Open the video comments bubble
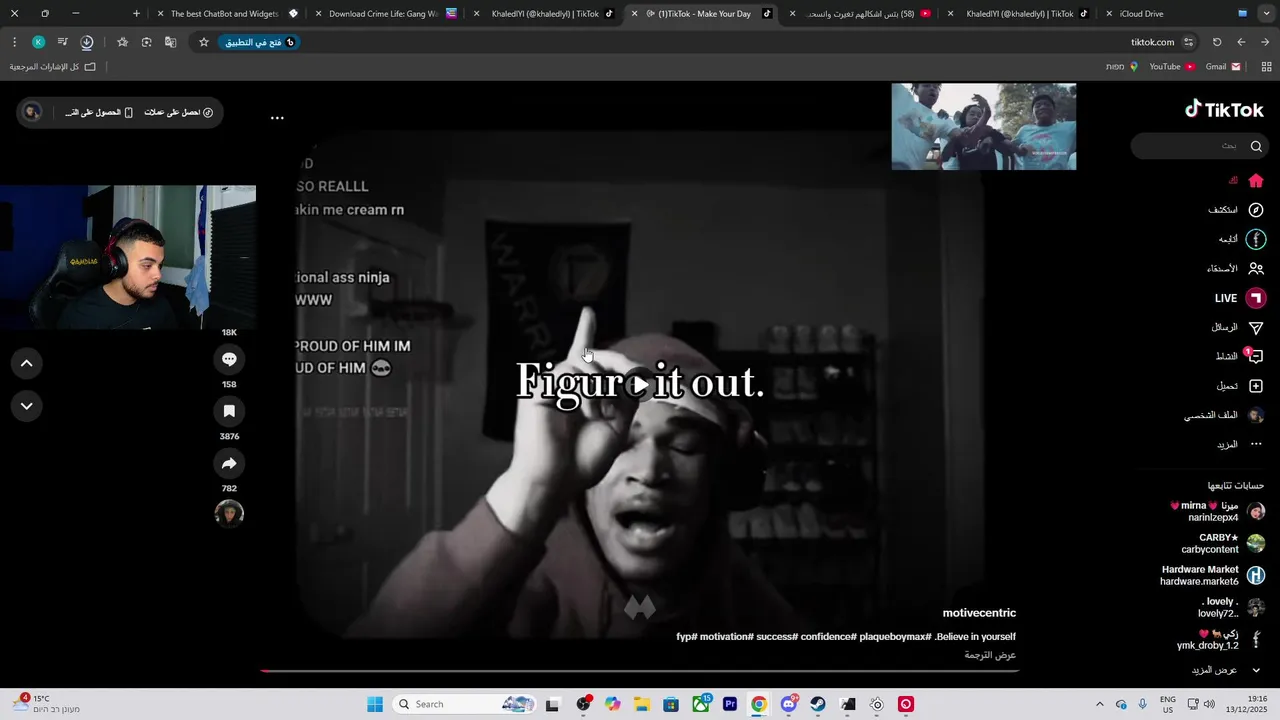The image size is (1280, 720). click(x=229, y=359)
